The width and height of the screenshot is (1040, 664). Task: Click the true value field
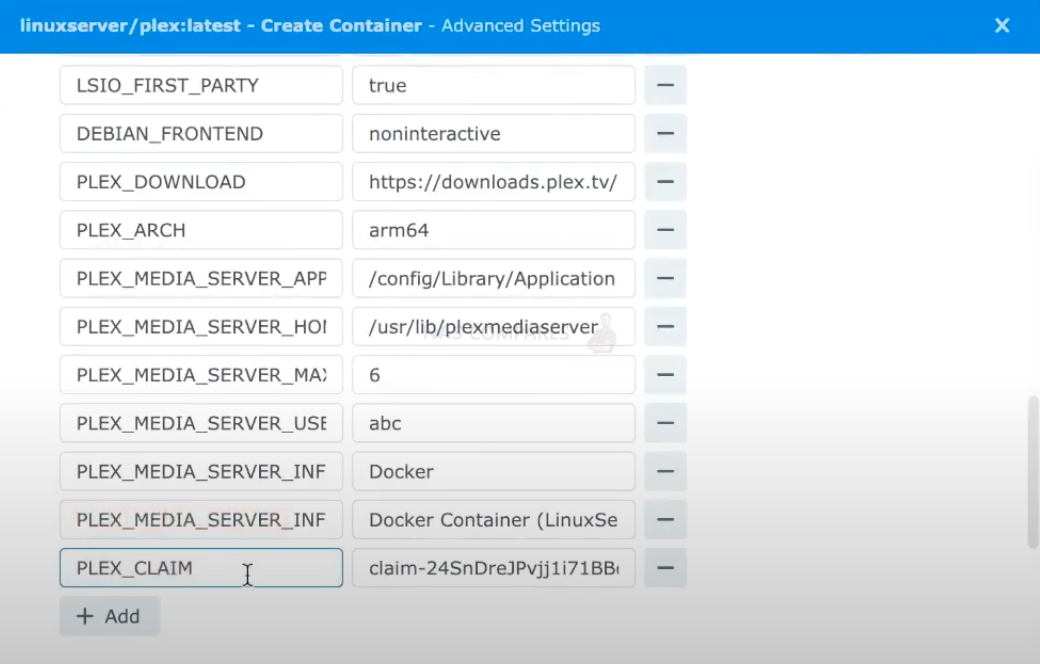[493, 85]
